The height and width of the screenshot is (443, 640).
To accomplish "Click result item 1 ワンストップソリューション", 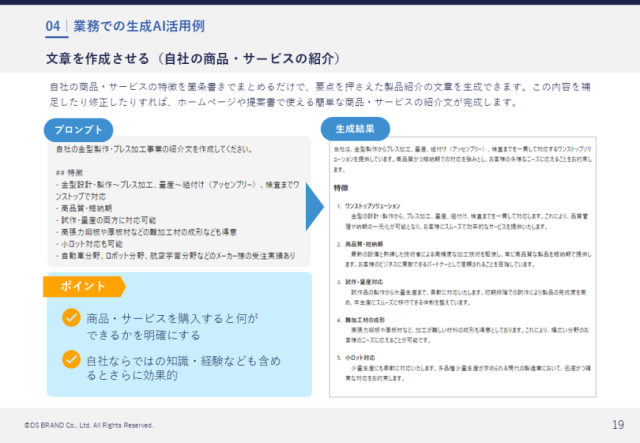I will (x=373, y=206).
